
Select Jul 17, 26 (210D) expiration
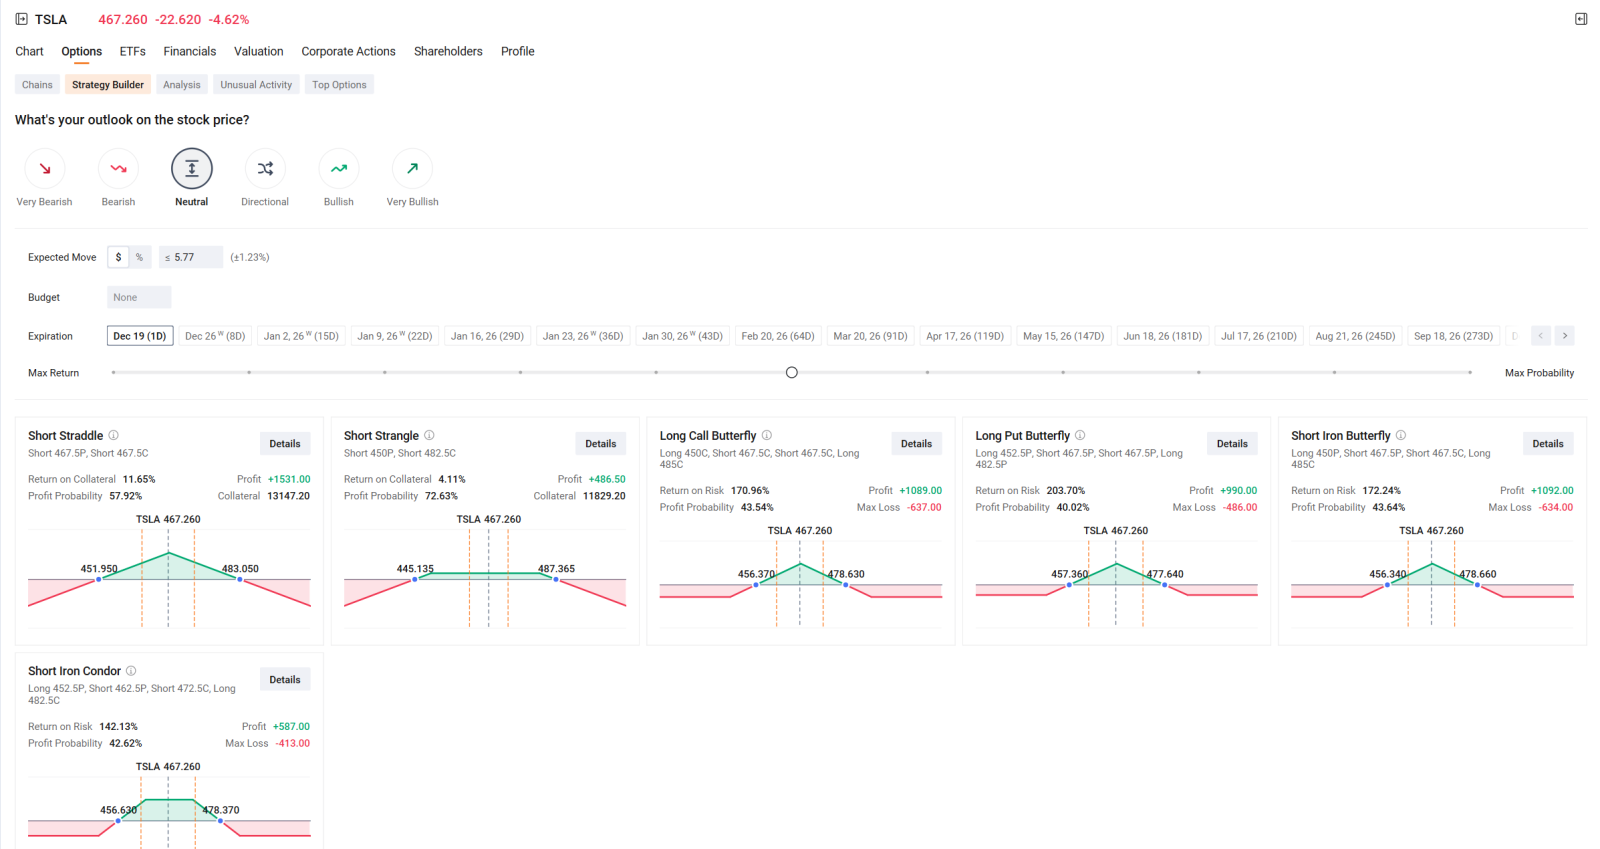click(1259, 336)
